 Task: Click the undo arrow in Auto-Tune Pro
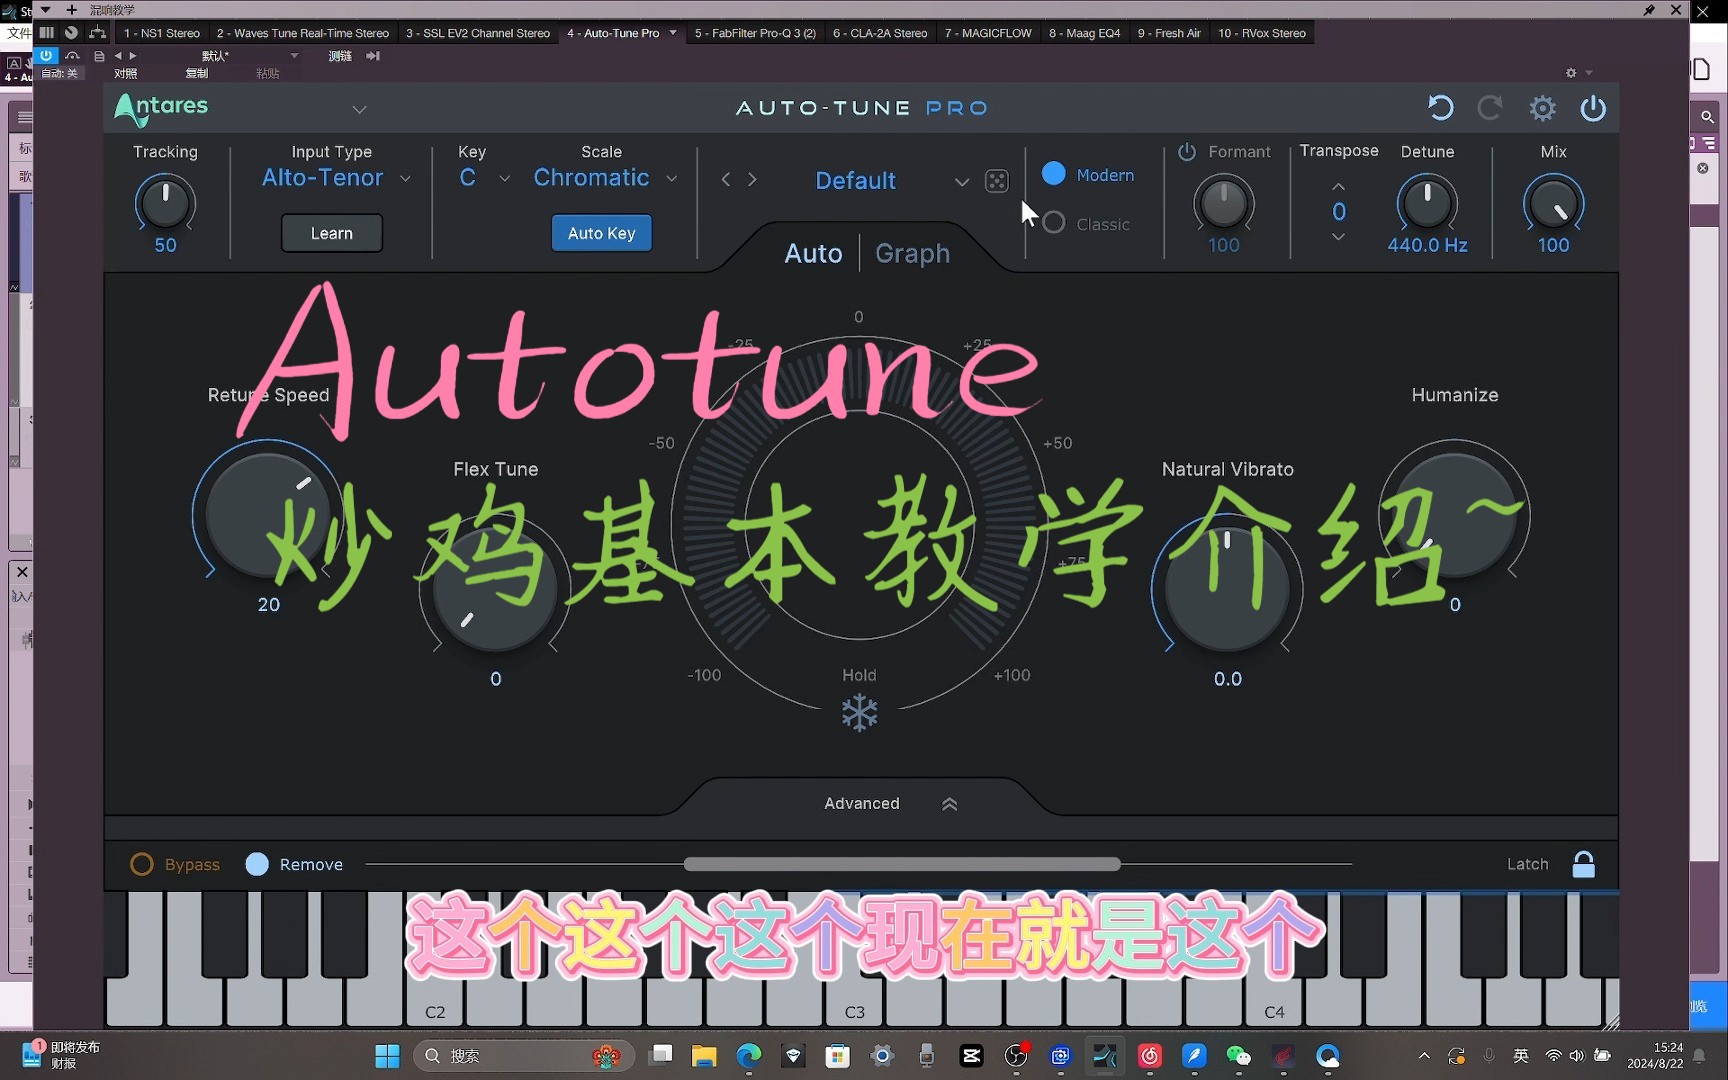click(1440, 107)
